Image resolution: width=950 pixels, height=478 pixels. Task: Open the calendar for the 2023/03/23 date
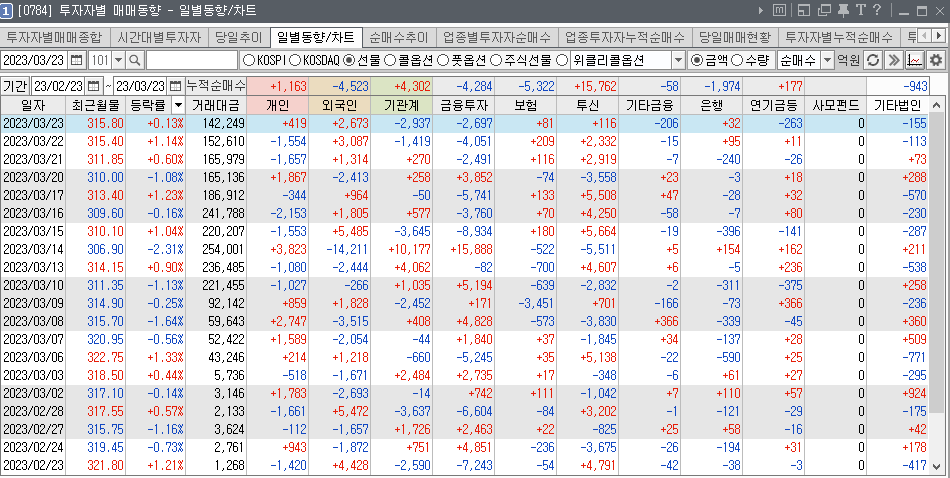coord(77,60)
